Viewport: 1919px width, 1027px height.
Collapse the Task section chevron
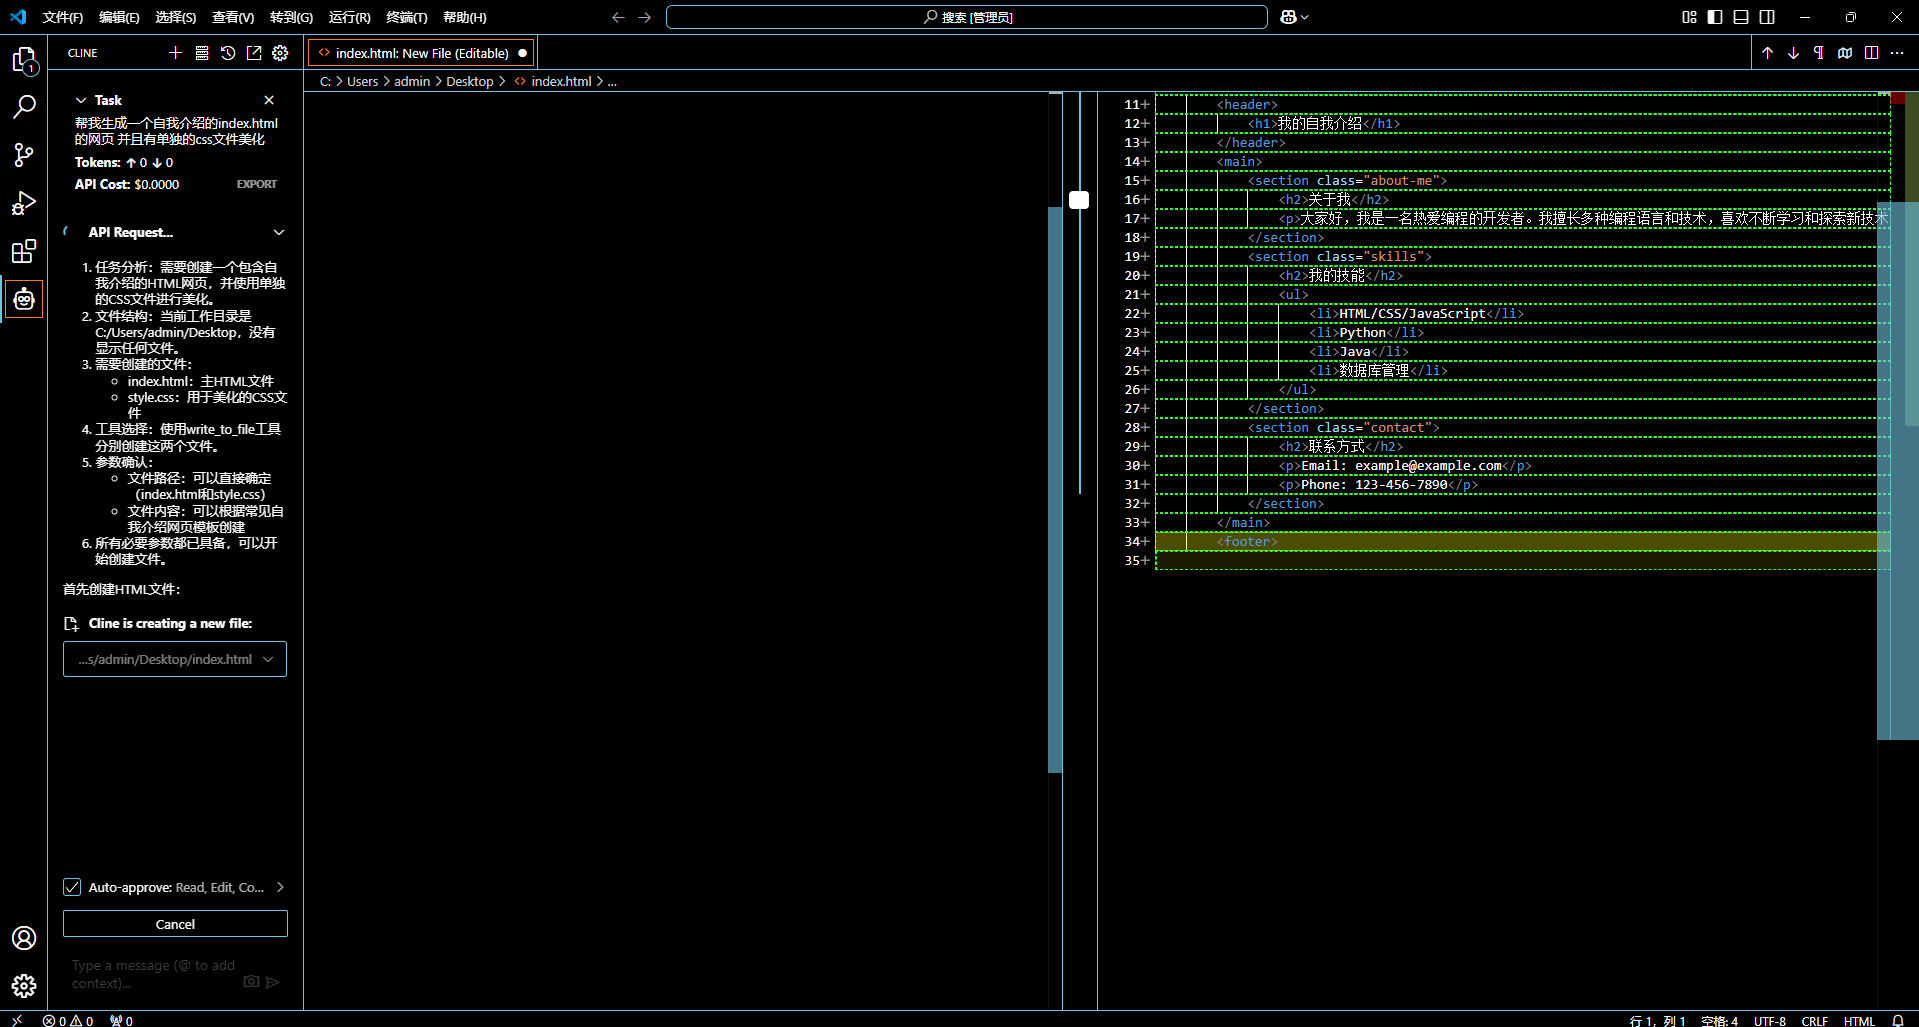[81, 100]
